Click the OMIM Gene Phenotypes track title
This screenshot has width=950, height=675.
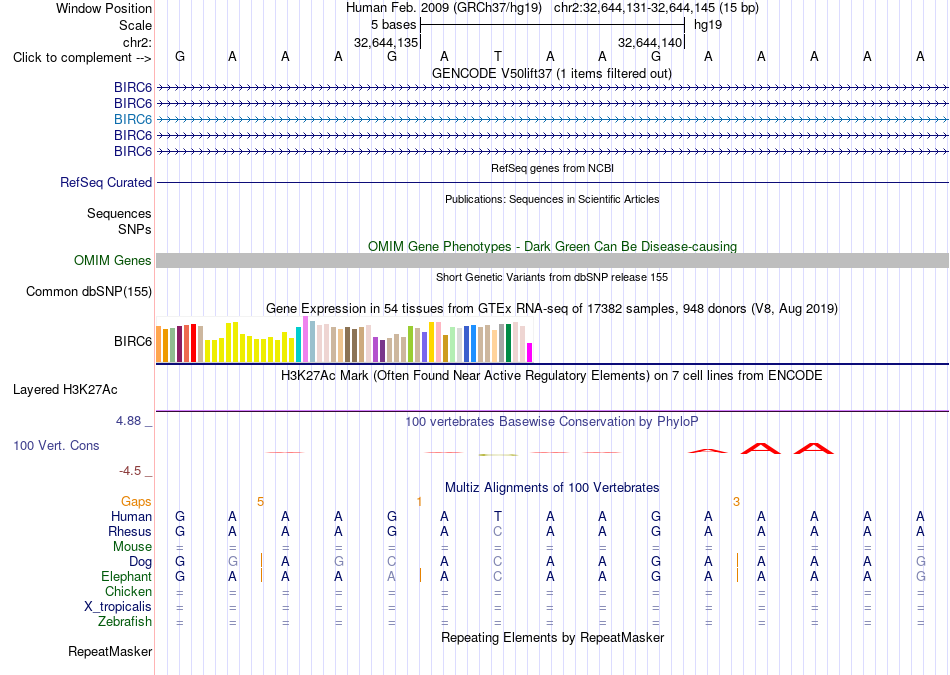552,247
